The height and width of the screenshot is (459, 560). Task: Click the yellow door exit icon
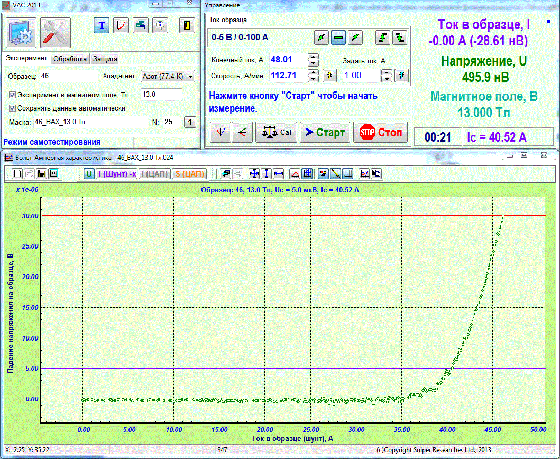[187, 26]
